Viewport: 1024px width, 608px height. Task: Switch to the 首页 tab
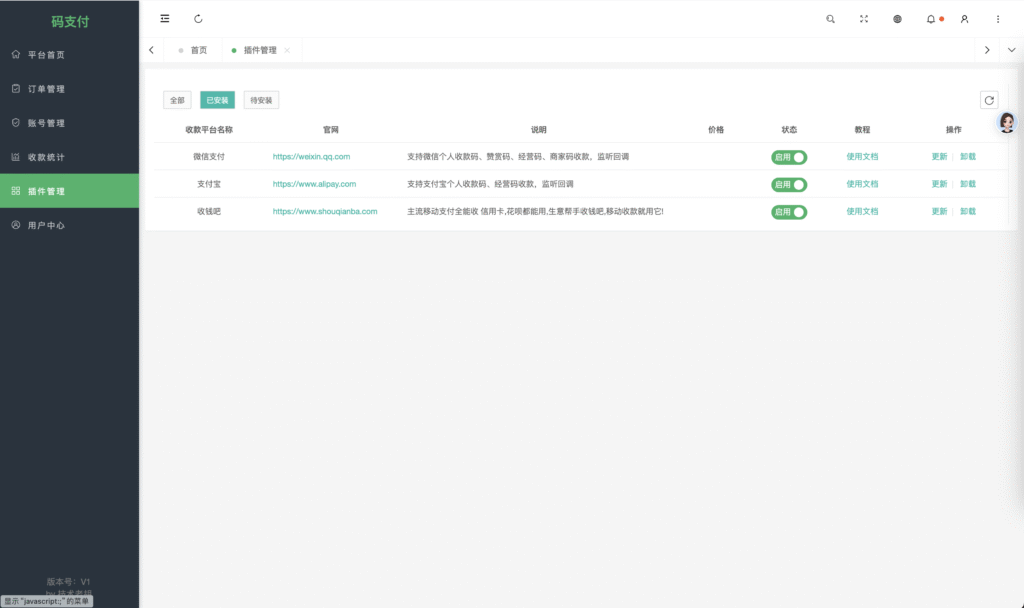pos(198,50)
